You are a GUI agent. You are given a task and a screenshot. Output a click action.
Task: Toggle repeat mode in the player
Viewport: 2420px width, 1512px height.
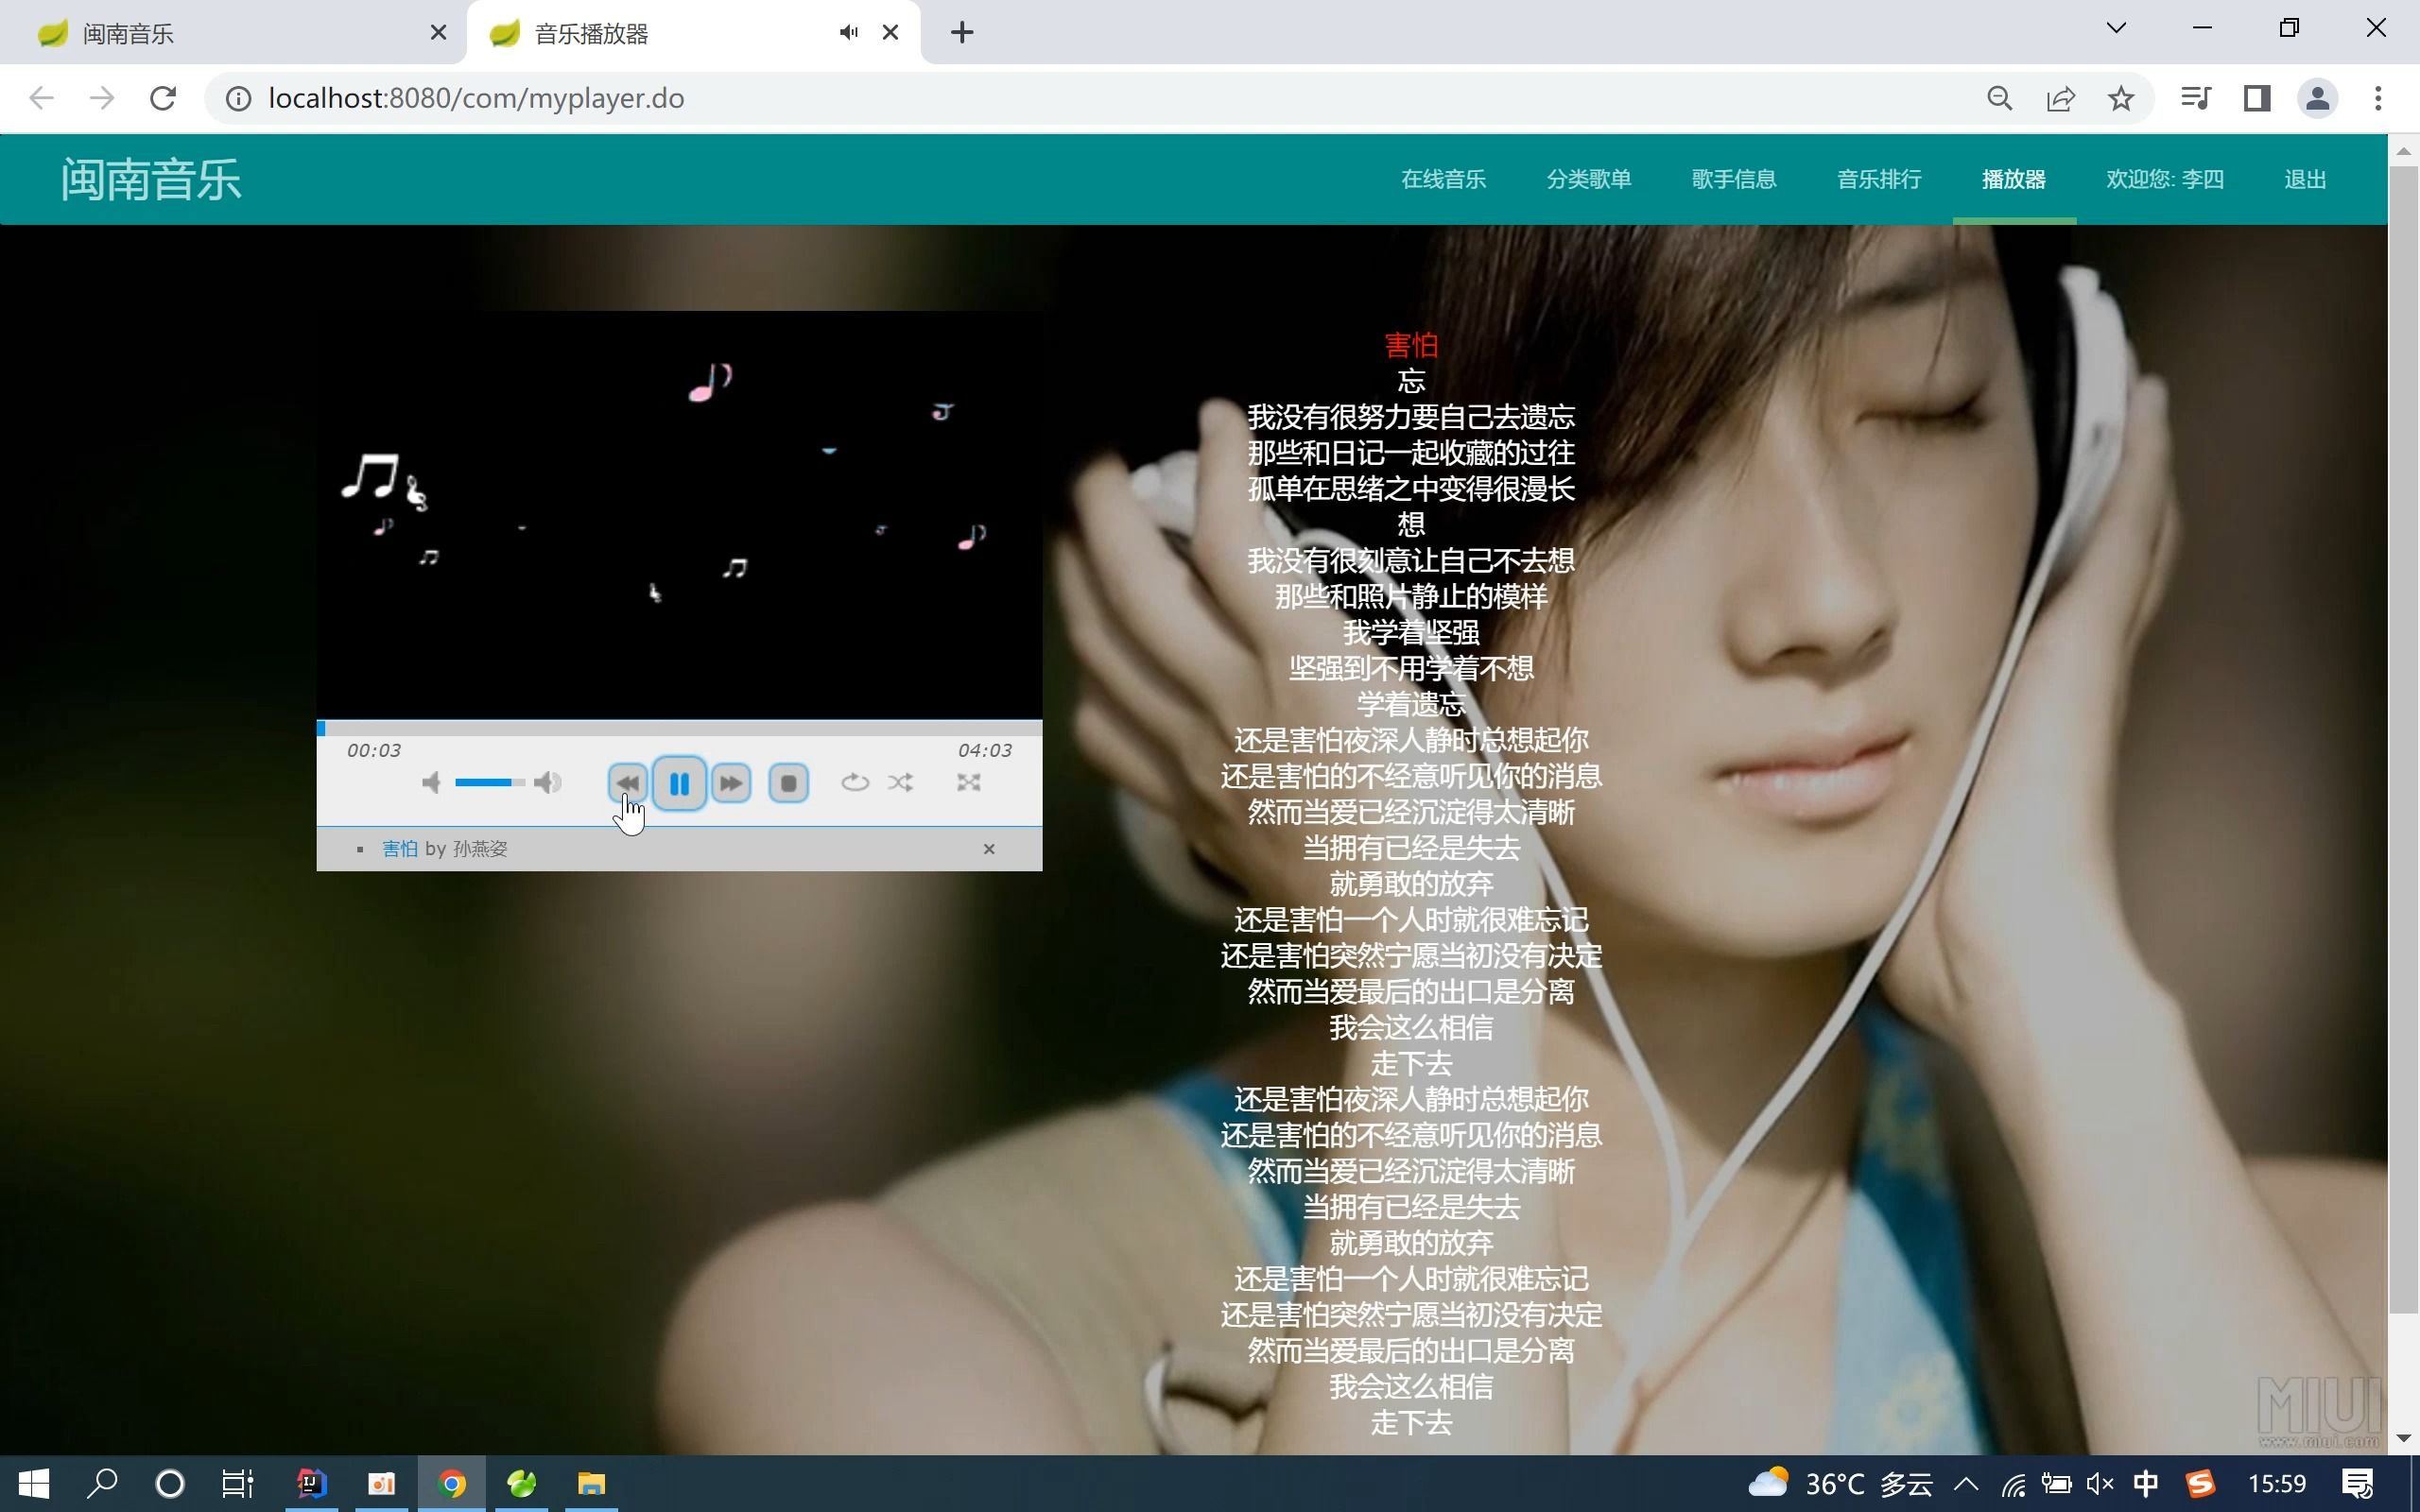[854, 782]
